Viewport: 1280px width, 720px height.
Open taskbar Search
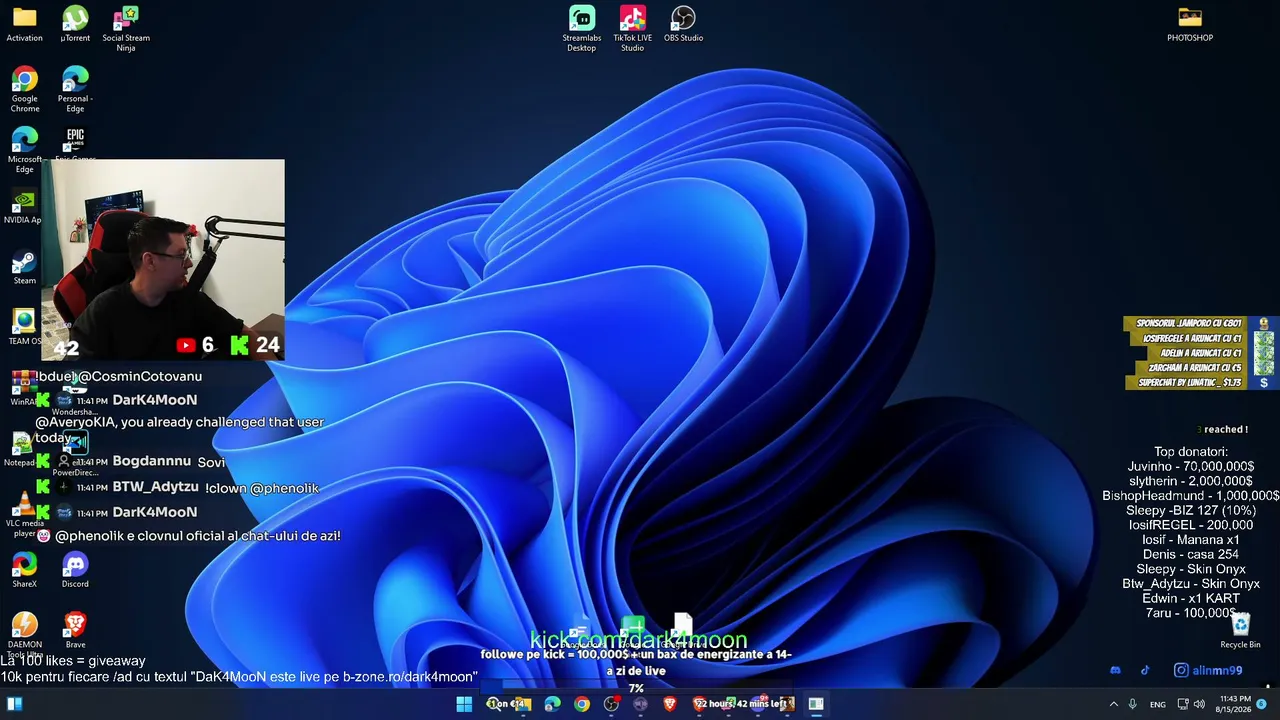click(493, 704)
